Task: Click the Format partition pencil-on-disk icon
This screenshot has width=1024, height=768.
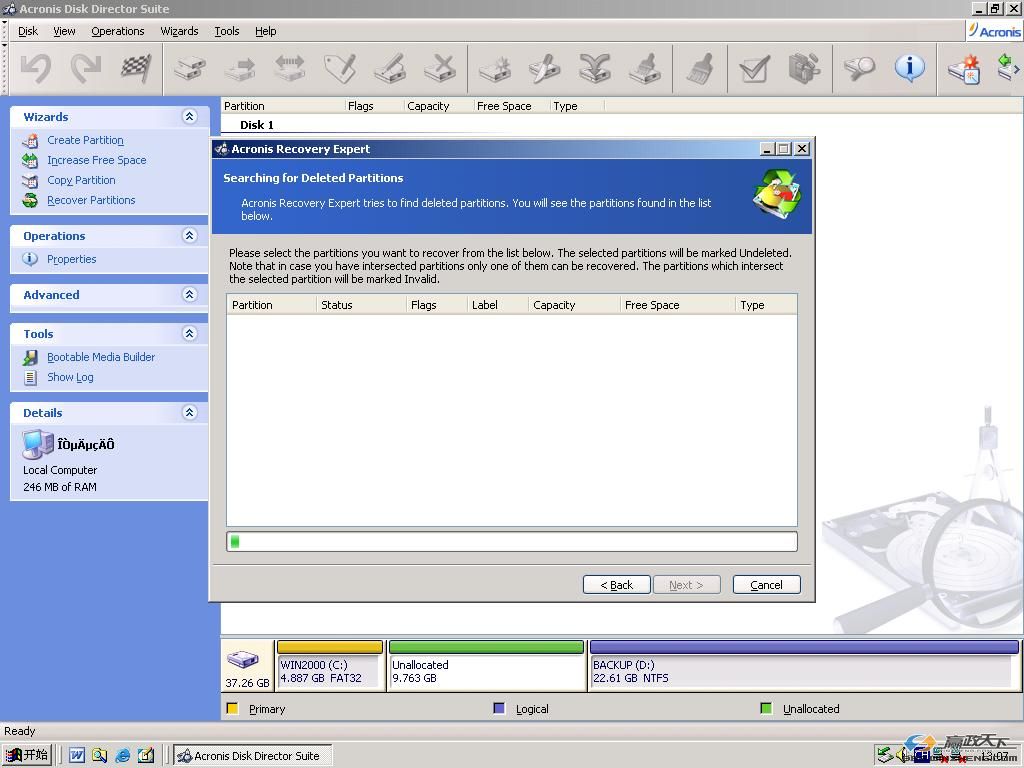Action: tap(390, 69)
